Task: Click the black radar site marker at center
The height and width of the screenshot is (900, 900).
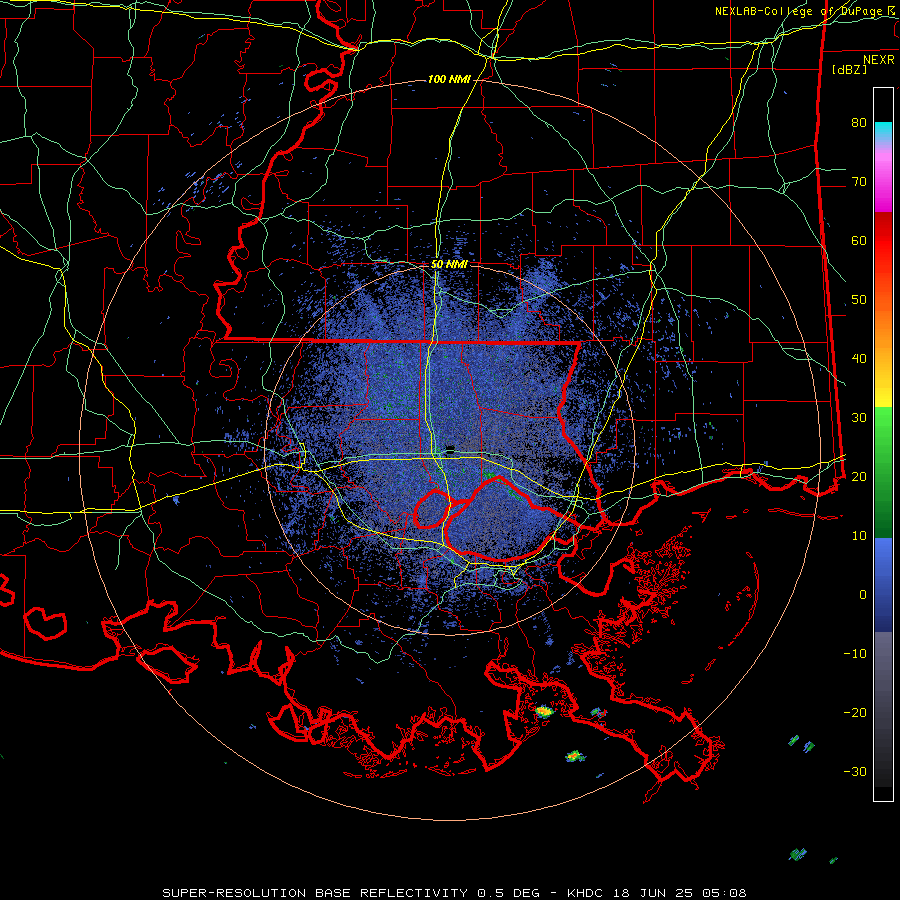Action: pos(450,448)
